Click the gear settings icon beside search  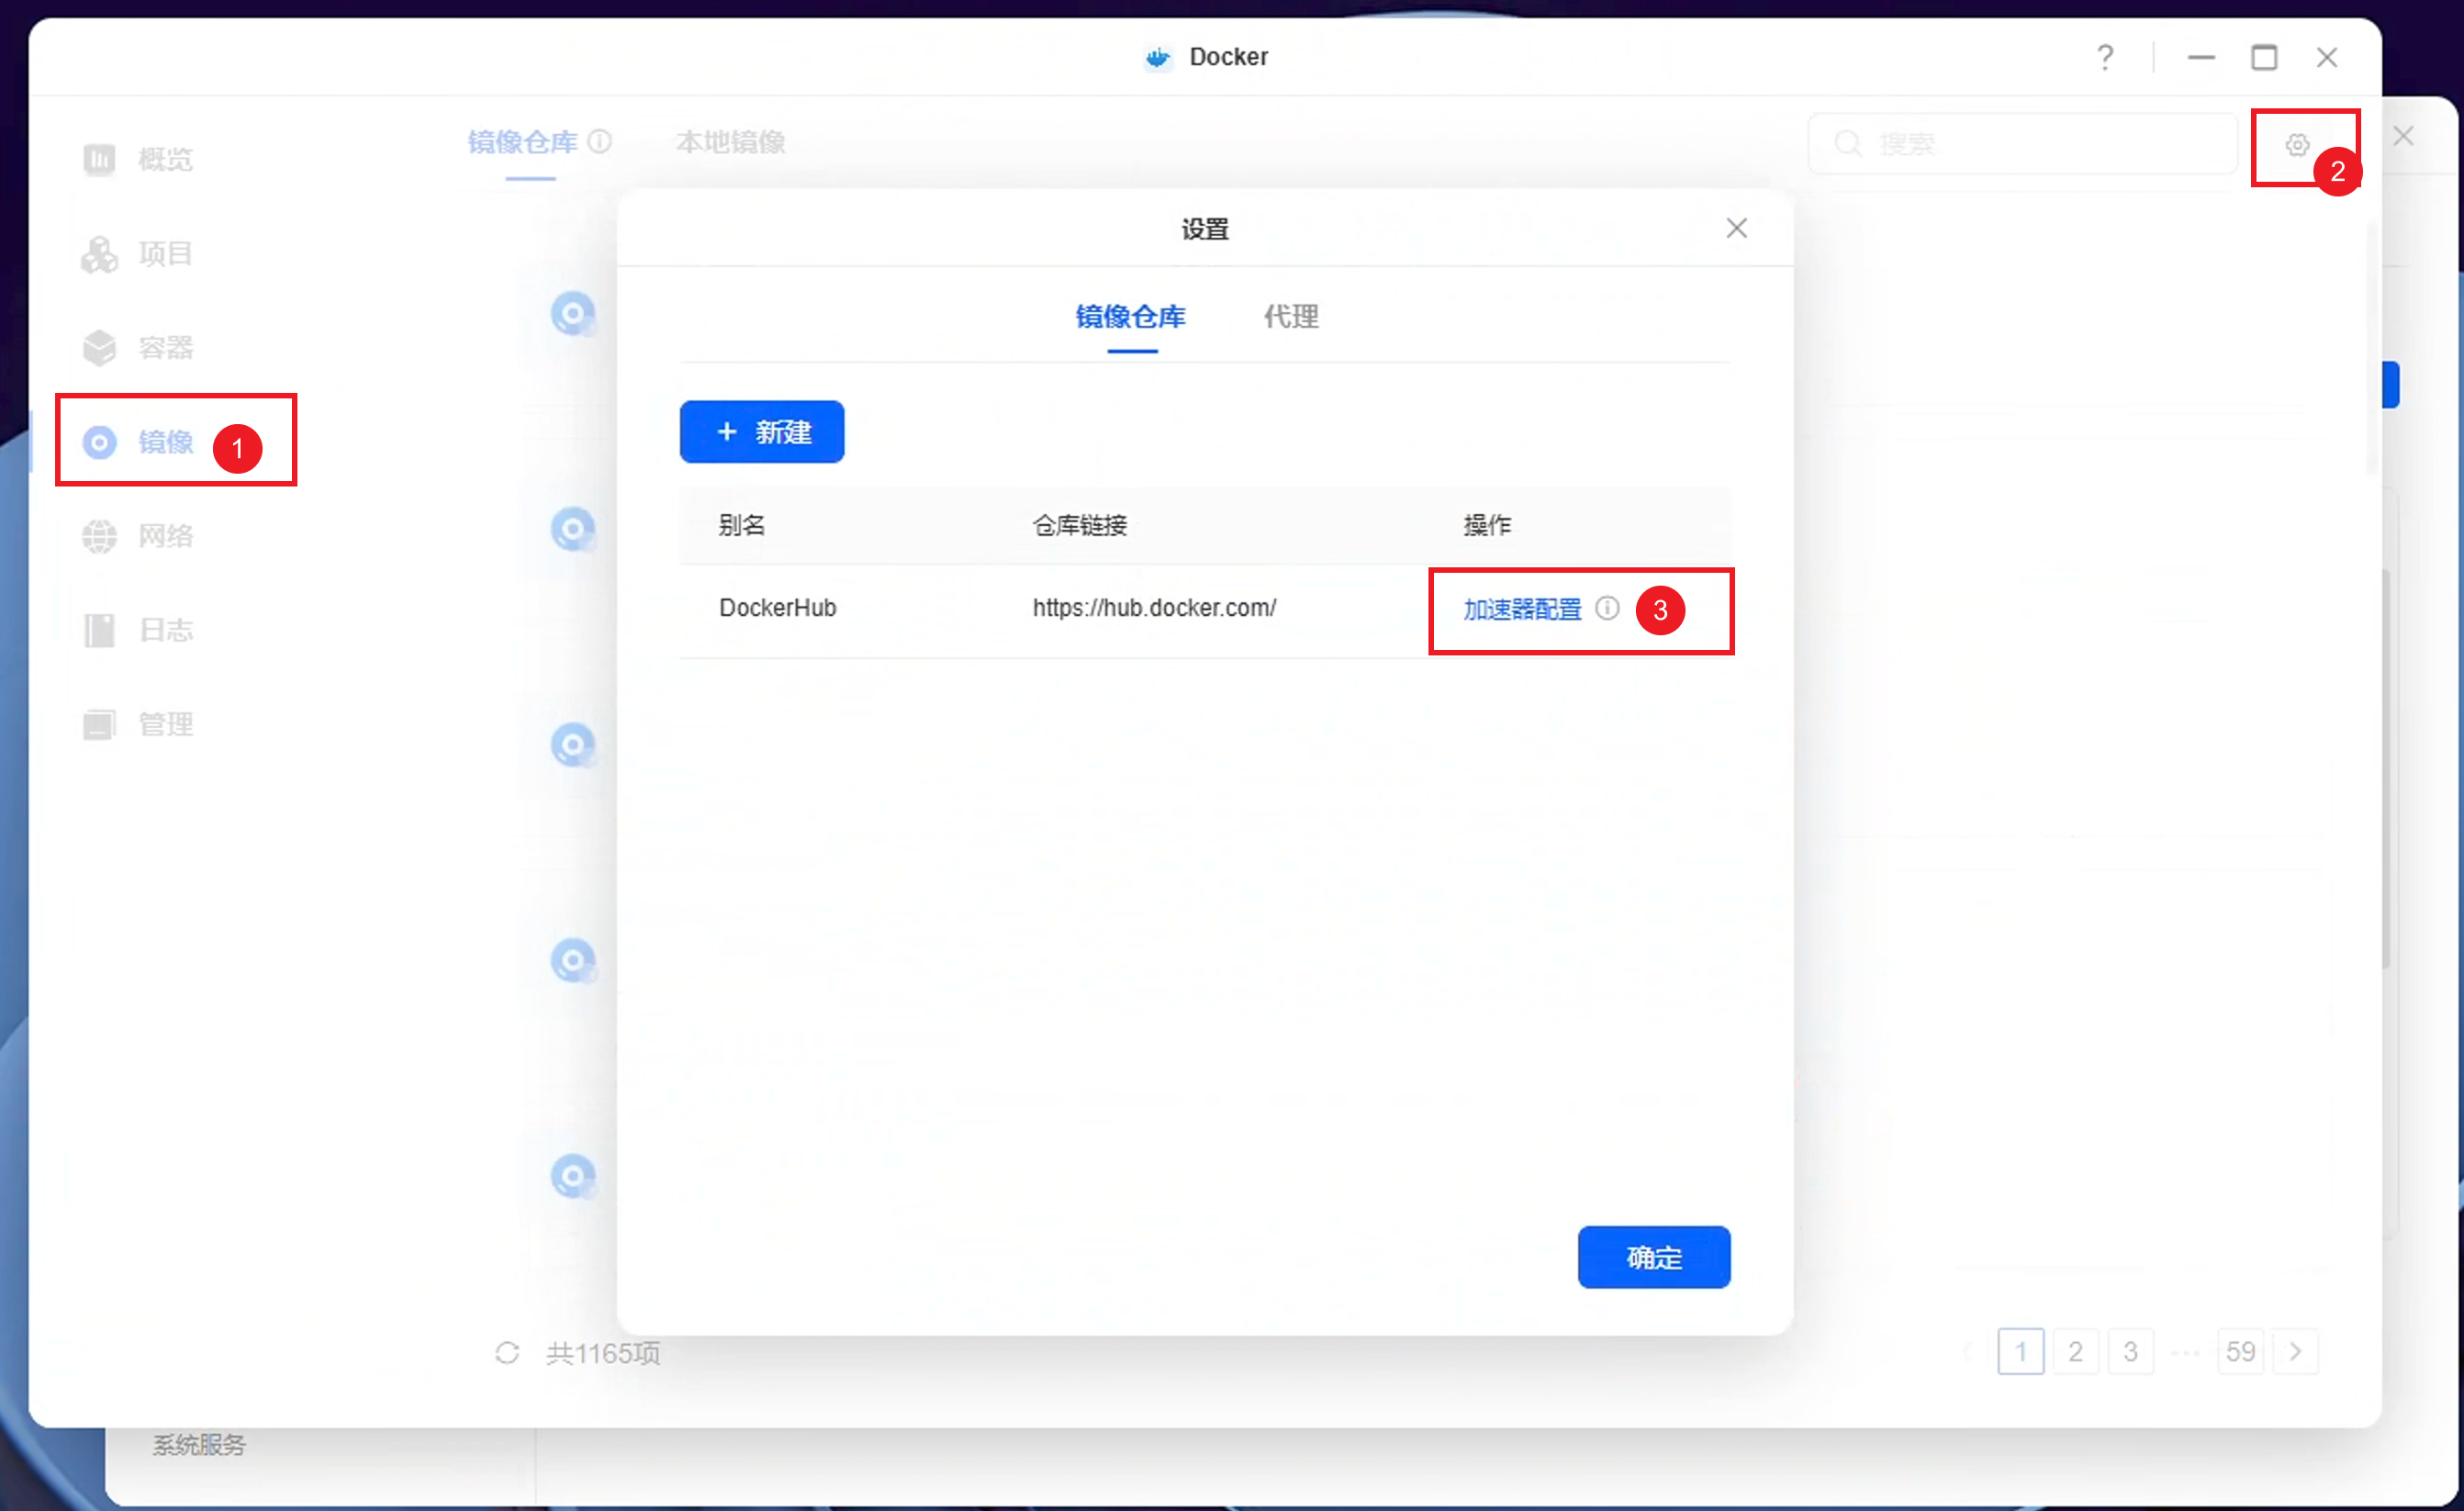(x=2297, y=144)
